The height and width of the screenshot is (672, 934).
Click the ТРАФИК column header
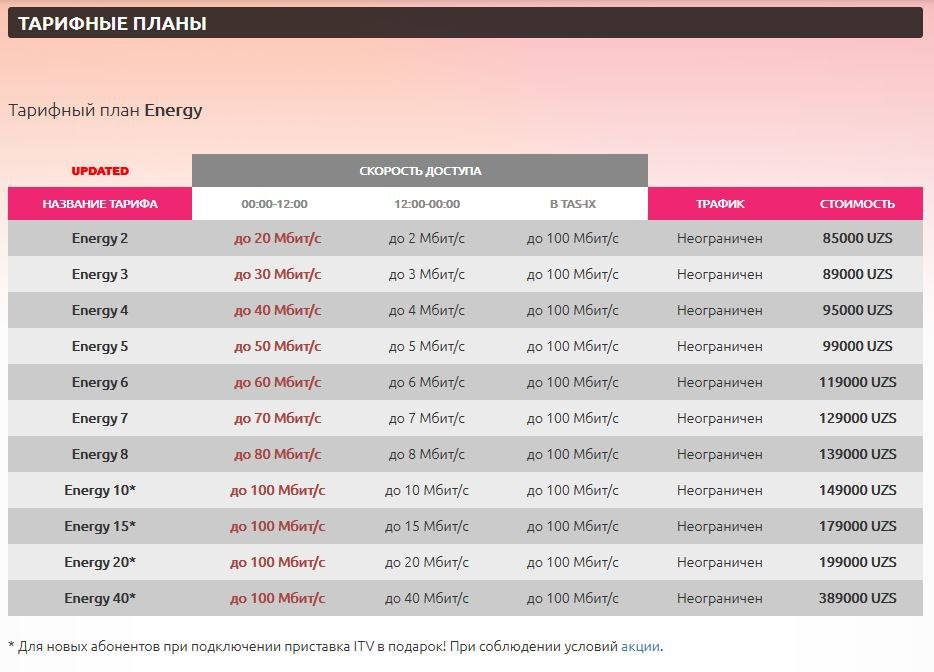pos(720,204)
